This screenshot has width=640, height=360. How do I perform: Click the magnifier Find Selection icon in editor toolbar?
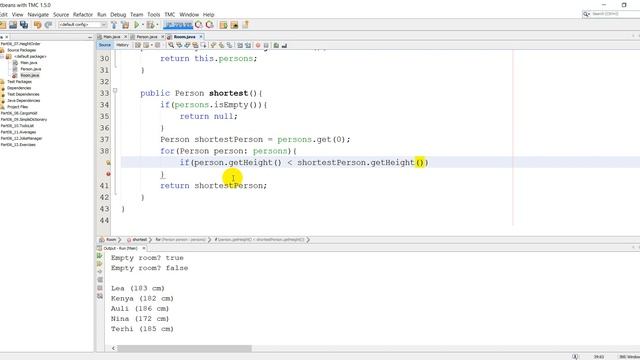tap(171, 45)
